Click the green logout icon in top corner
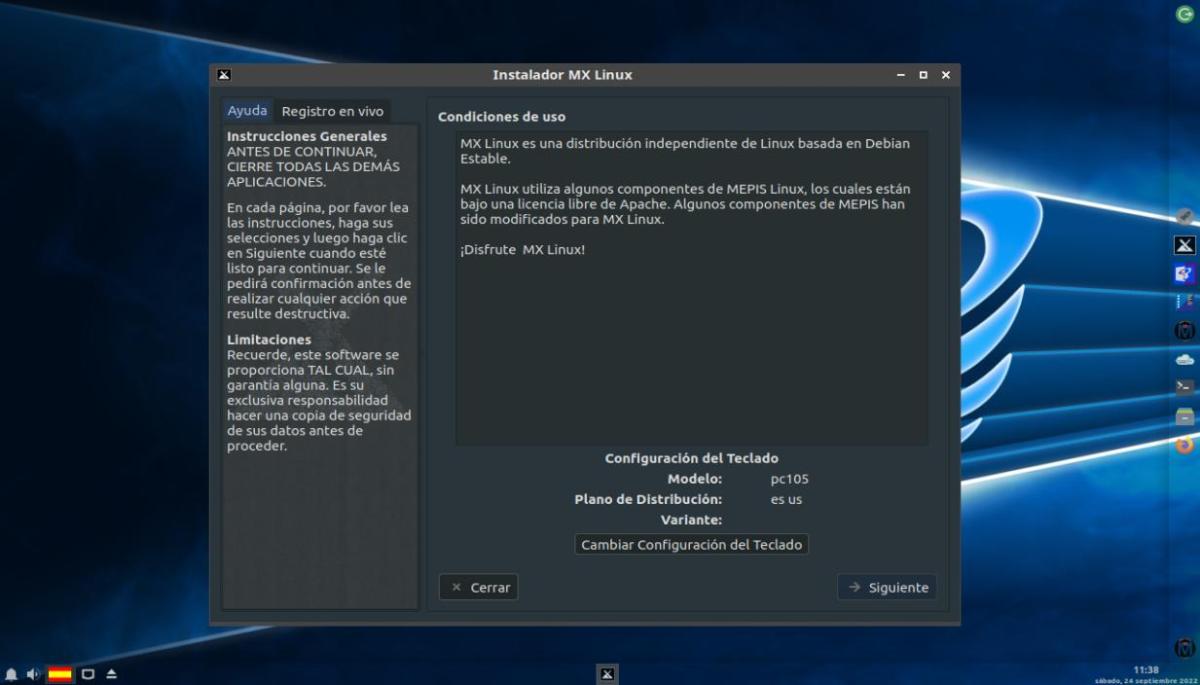Image resolution: width=1200 pixels, height=685 pixels. click(x=1185, y=14)
